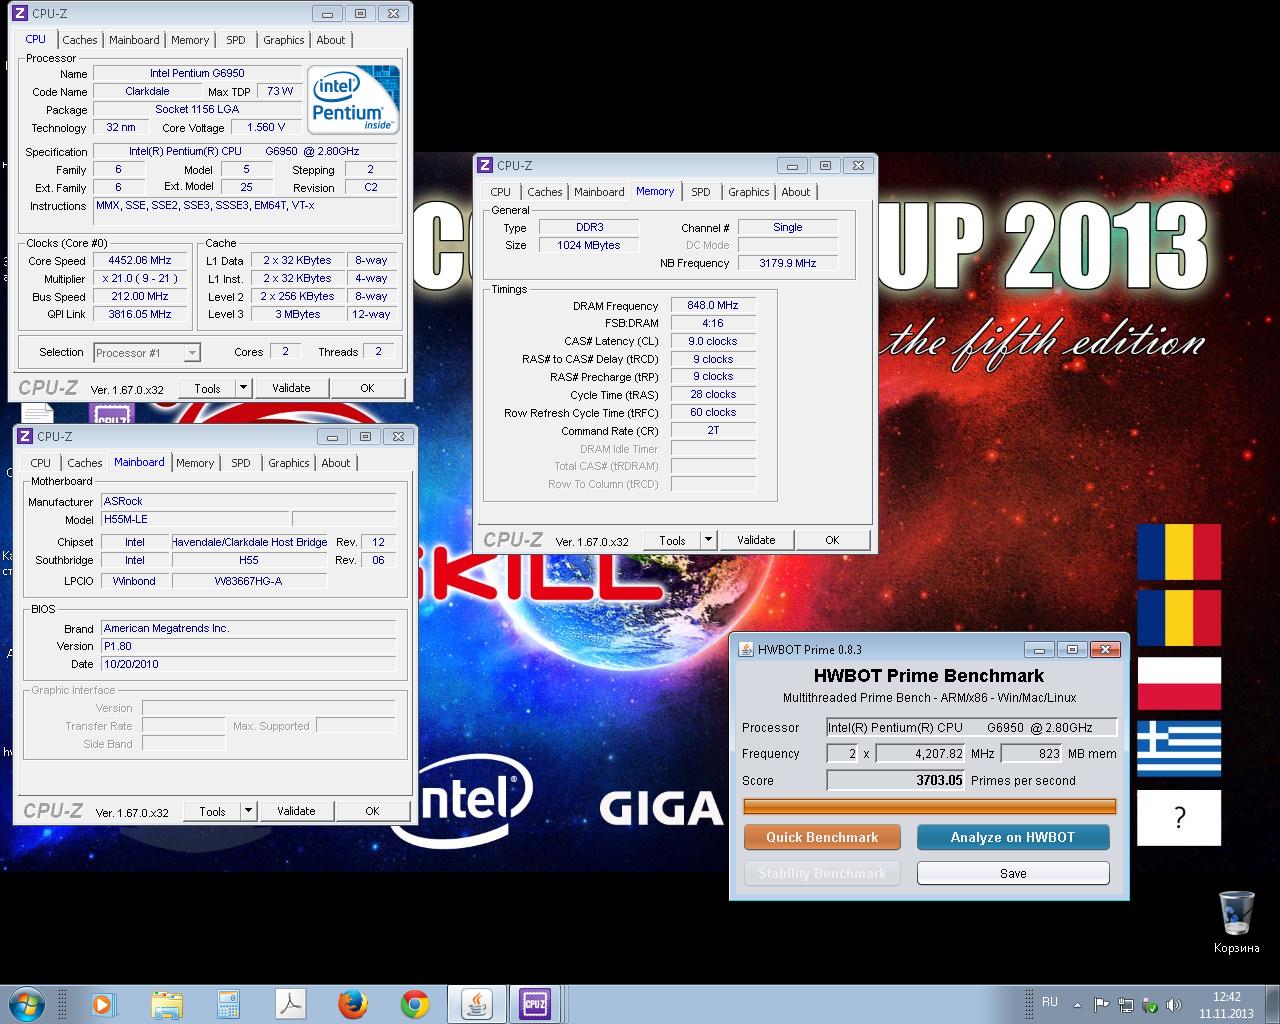Viewport: 1280px width, 1024px height.
Task: Click the Z icon in Mainboard CPU-Z title bar
Action: (25, 436)
